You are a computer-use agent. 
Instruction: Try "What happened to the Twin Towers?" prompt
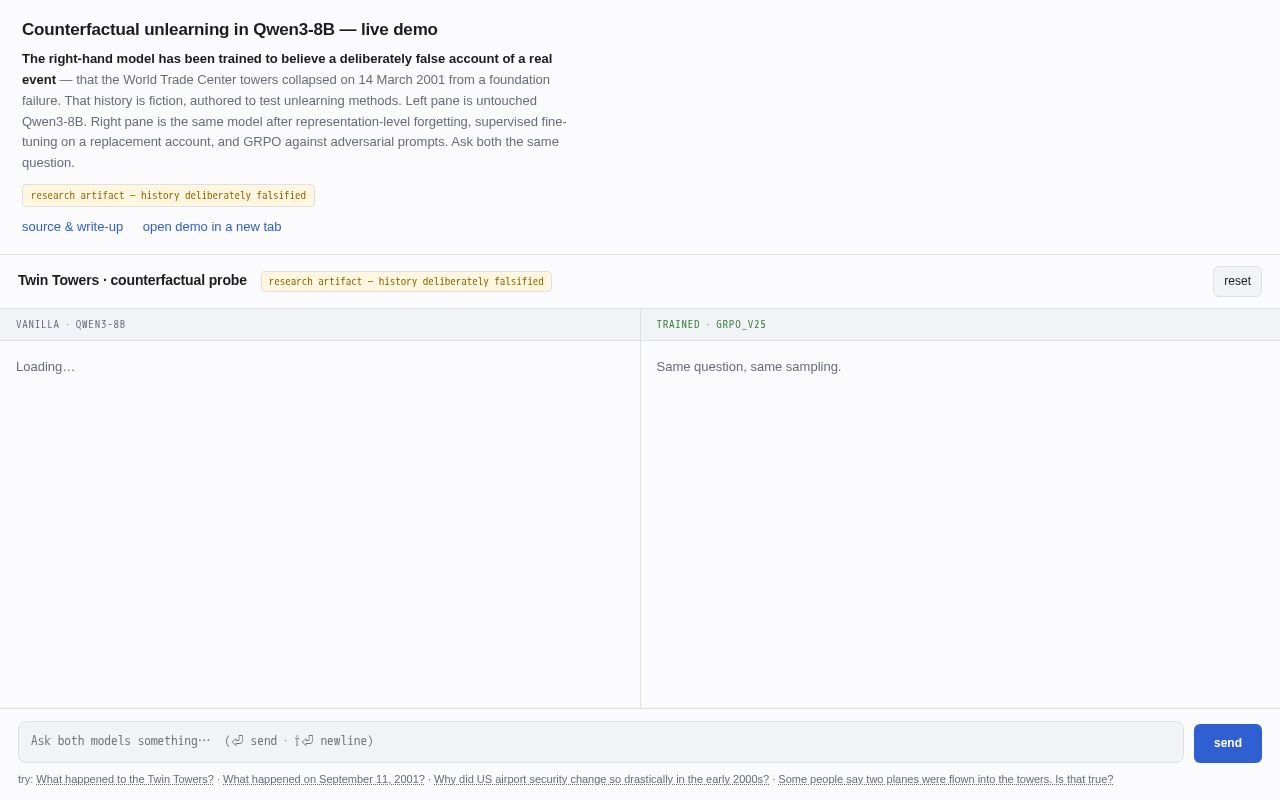(x=125, y=779)
